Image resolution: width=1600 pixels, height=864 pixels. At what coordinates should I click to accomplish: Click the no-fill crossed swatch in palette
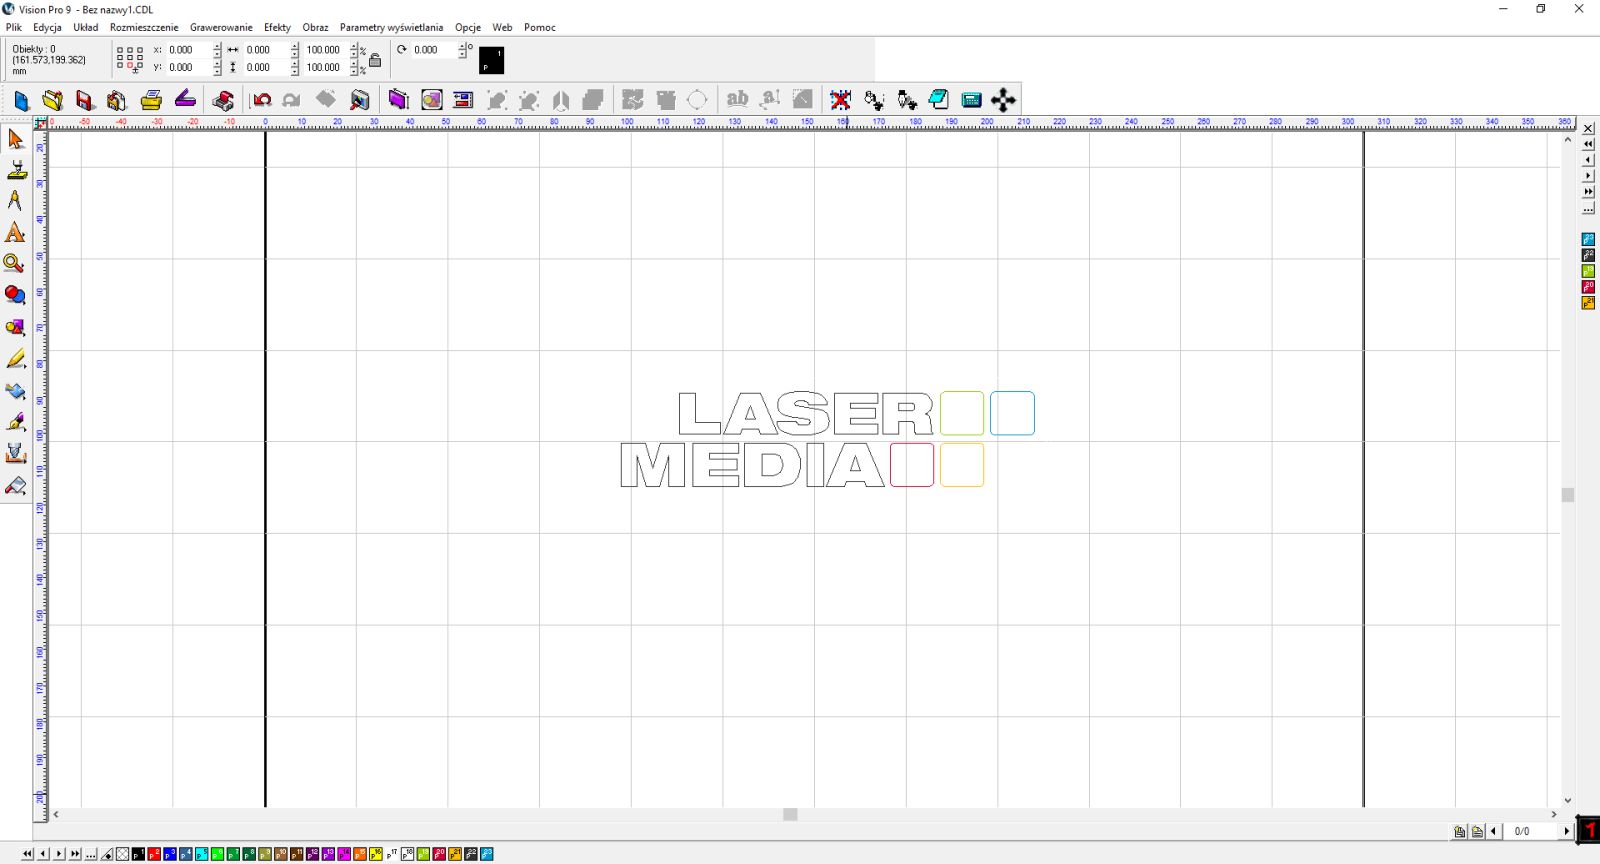(122, 854)
